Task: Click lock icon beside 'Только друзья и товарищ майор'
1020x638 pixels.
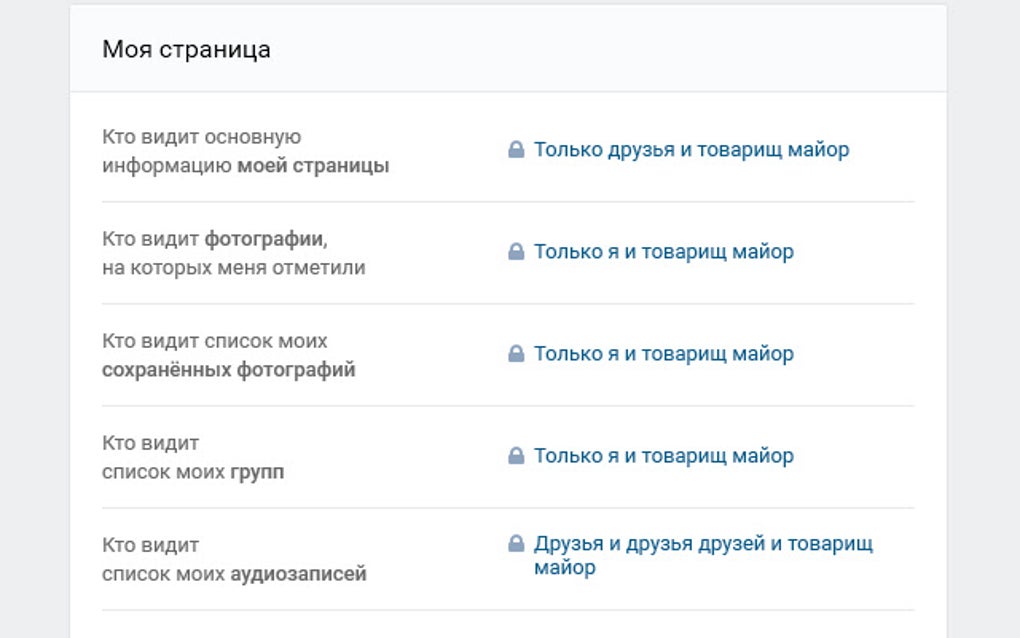Action: coord(516,150)
